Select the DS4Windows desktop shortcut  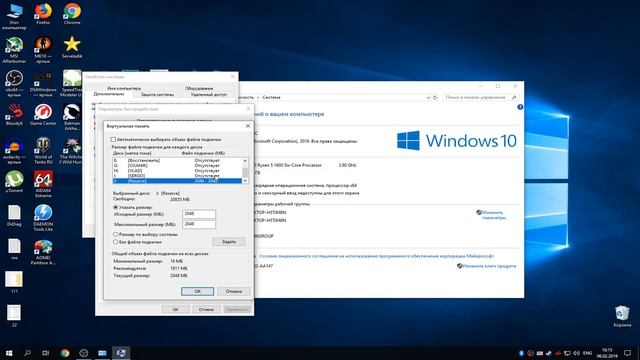pos(43,83)
